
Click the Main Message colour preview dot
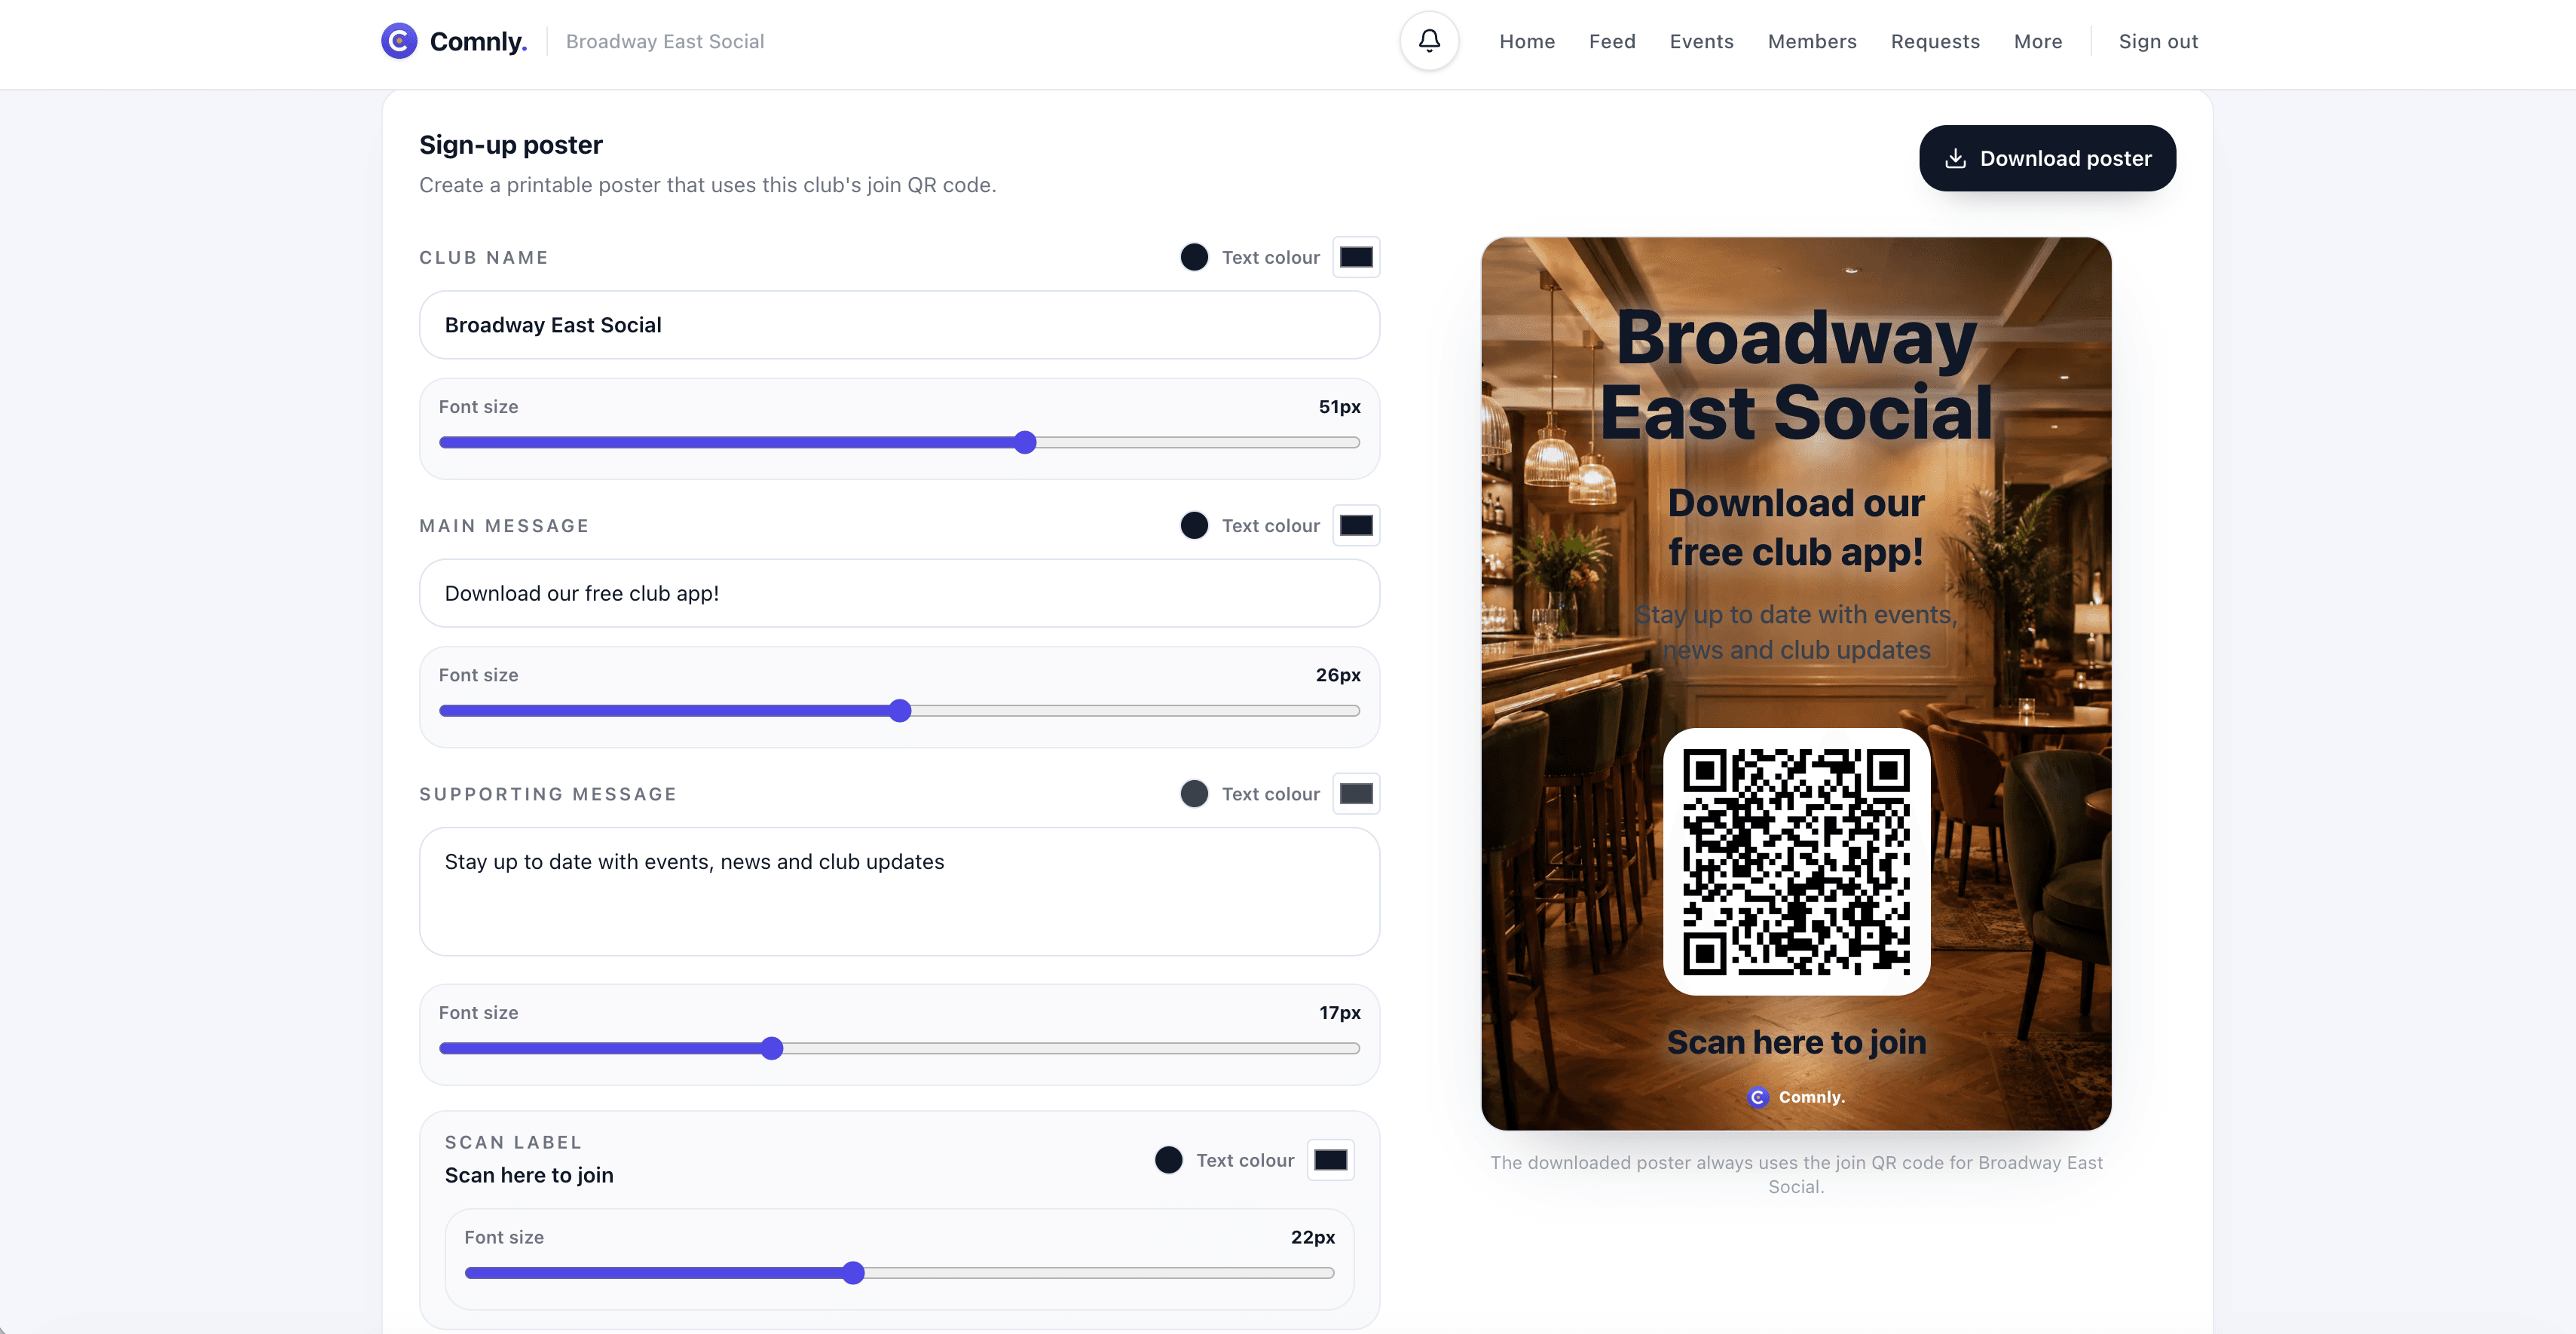coord(1194,525)
